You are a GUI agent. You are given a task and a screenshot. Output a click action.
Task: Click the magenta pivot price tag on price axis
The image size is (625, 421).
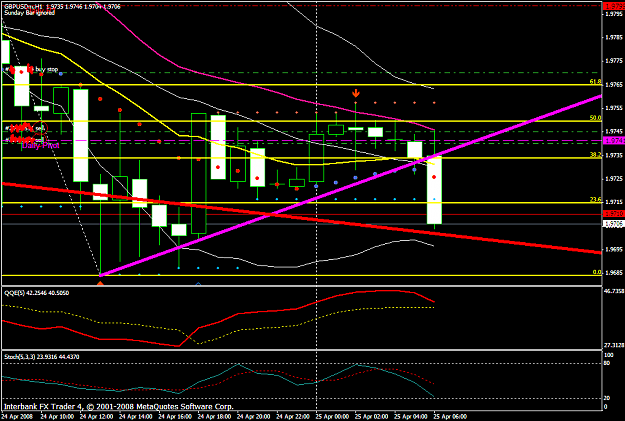point(614,140)
